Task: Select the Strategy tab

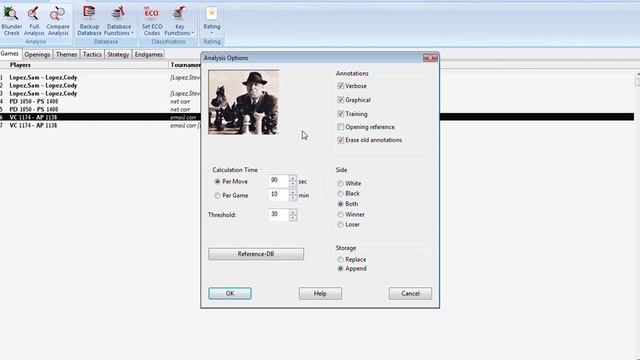Action: (x=118, y=54)
